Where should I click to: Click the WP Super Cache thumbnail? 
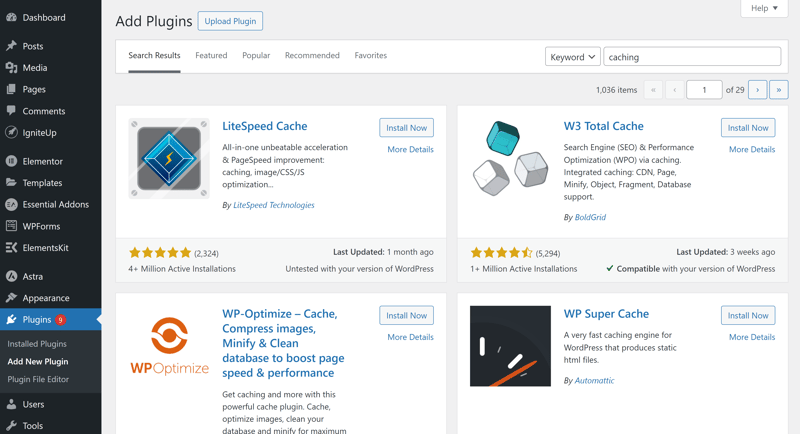pos(510,346)
